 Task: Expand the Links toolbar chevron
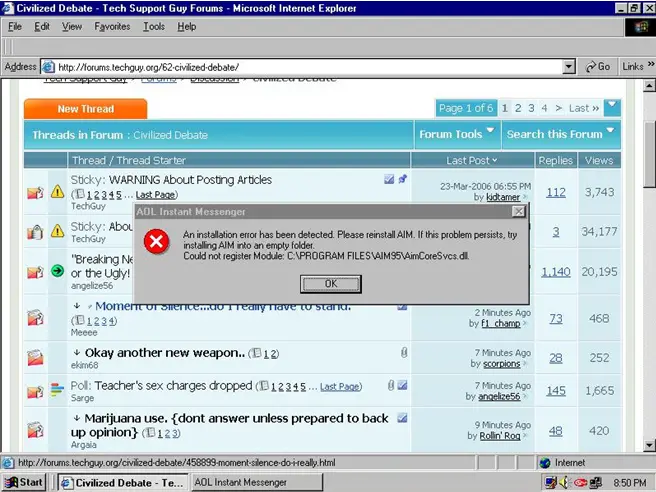click(651, 64)
